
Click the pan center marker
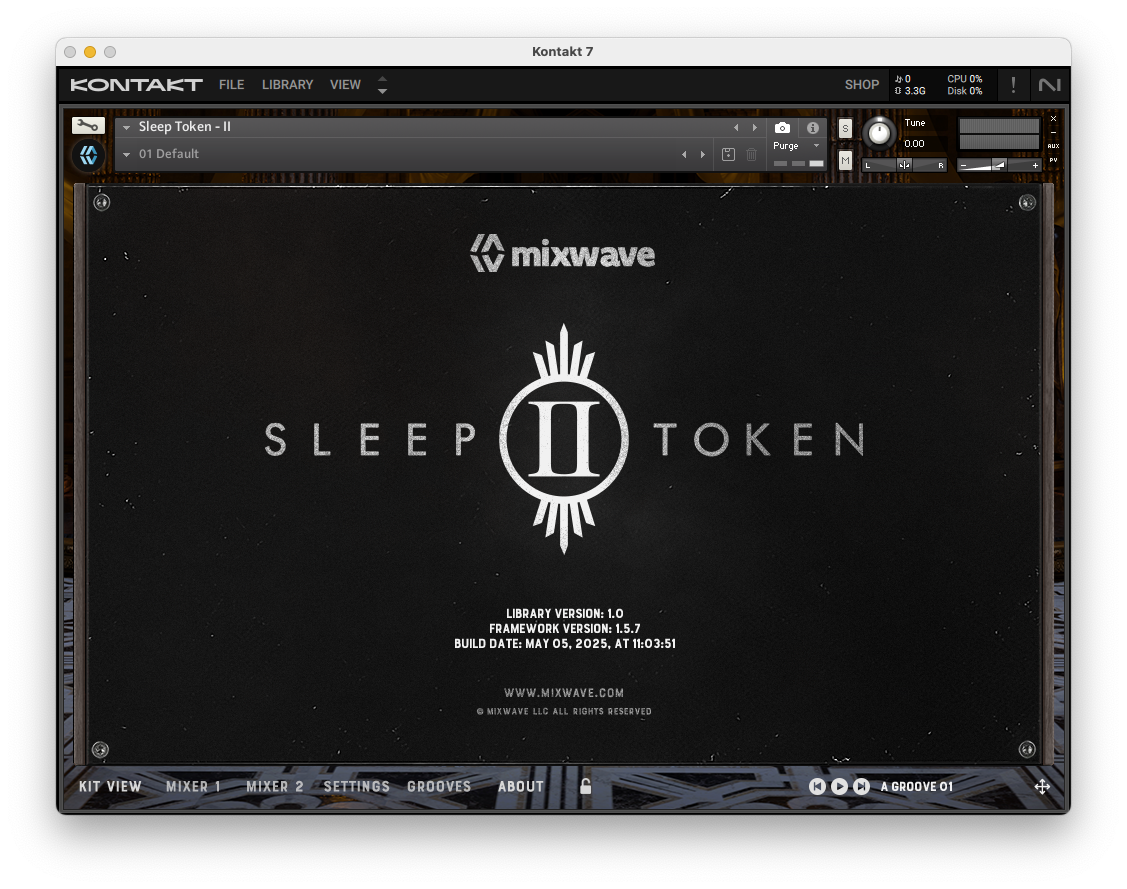[904, 165]
